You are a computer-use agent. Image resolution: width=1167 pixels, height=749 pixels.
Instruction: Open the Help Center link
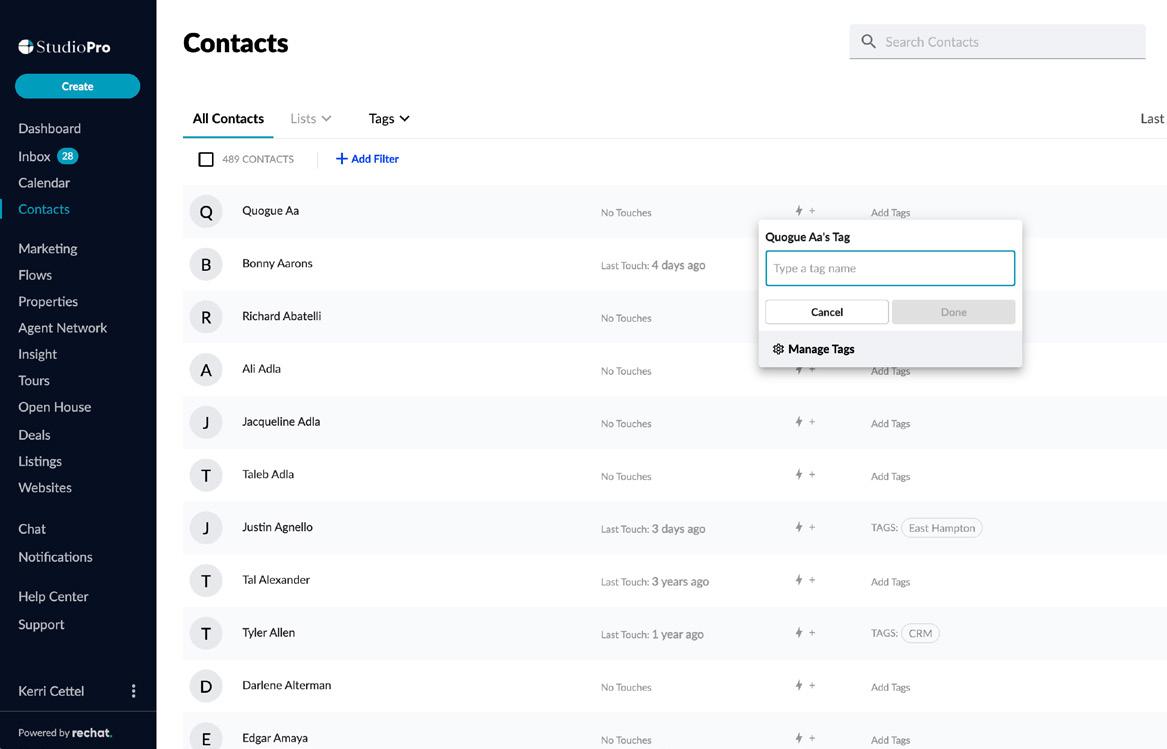[53, 596]
